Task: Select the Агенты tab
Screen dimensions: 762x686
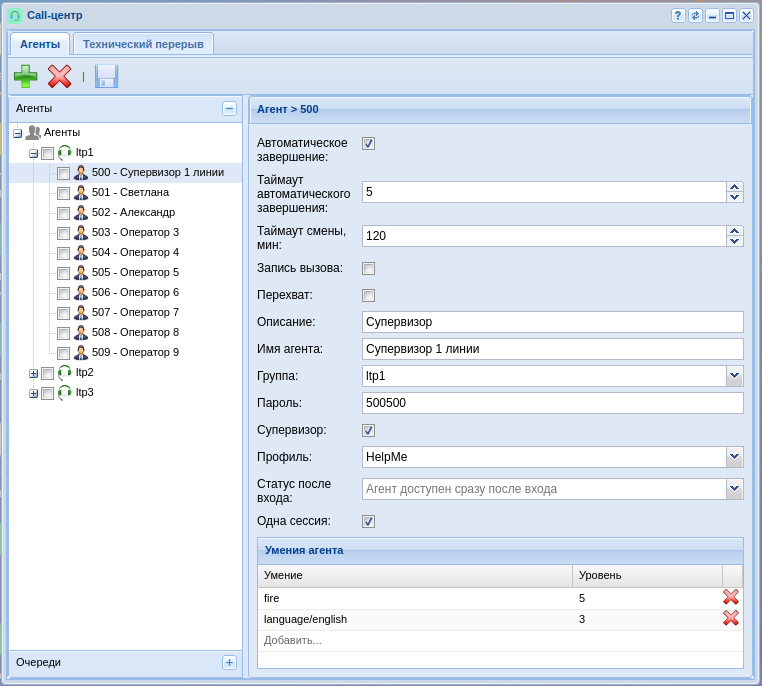Action: click(x=40, y=44)
